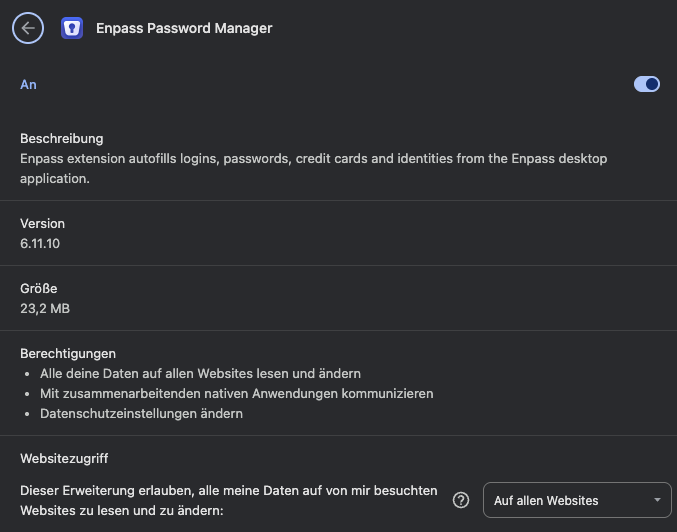Click the "Websitezugriff" heading
The height and width of the screenshot is (532, 677).
point(64,459)
